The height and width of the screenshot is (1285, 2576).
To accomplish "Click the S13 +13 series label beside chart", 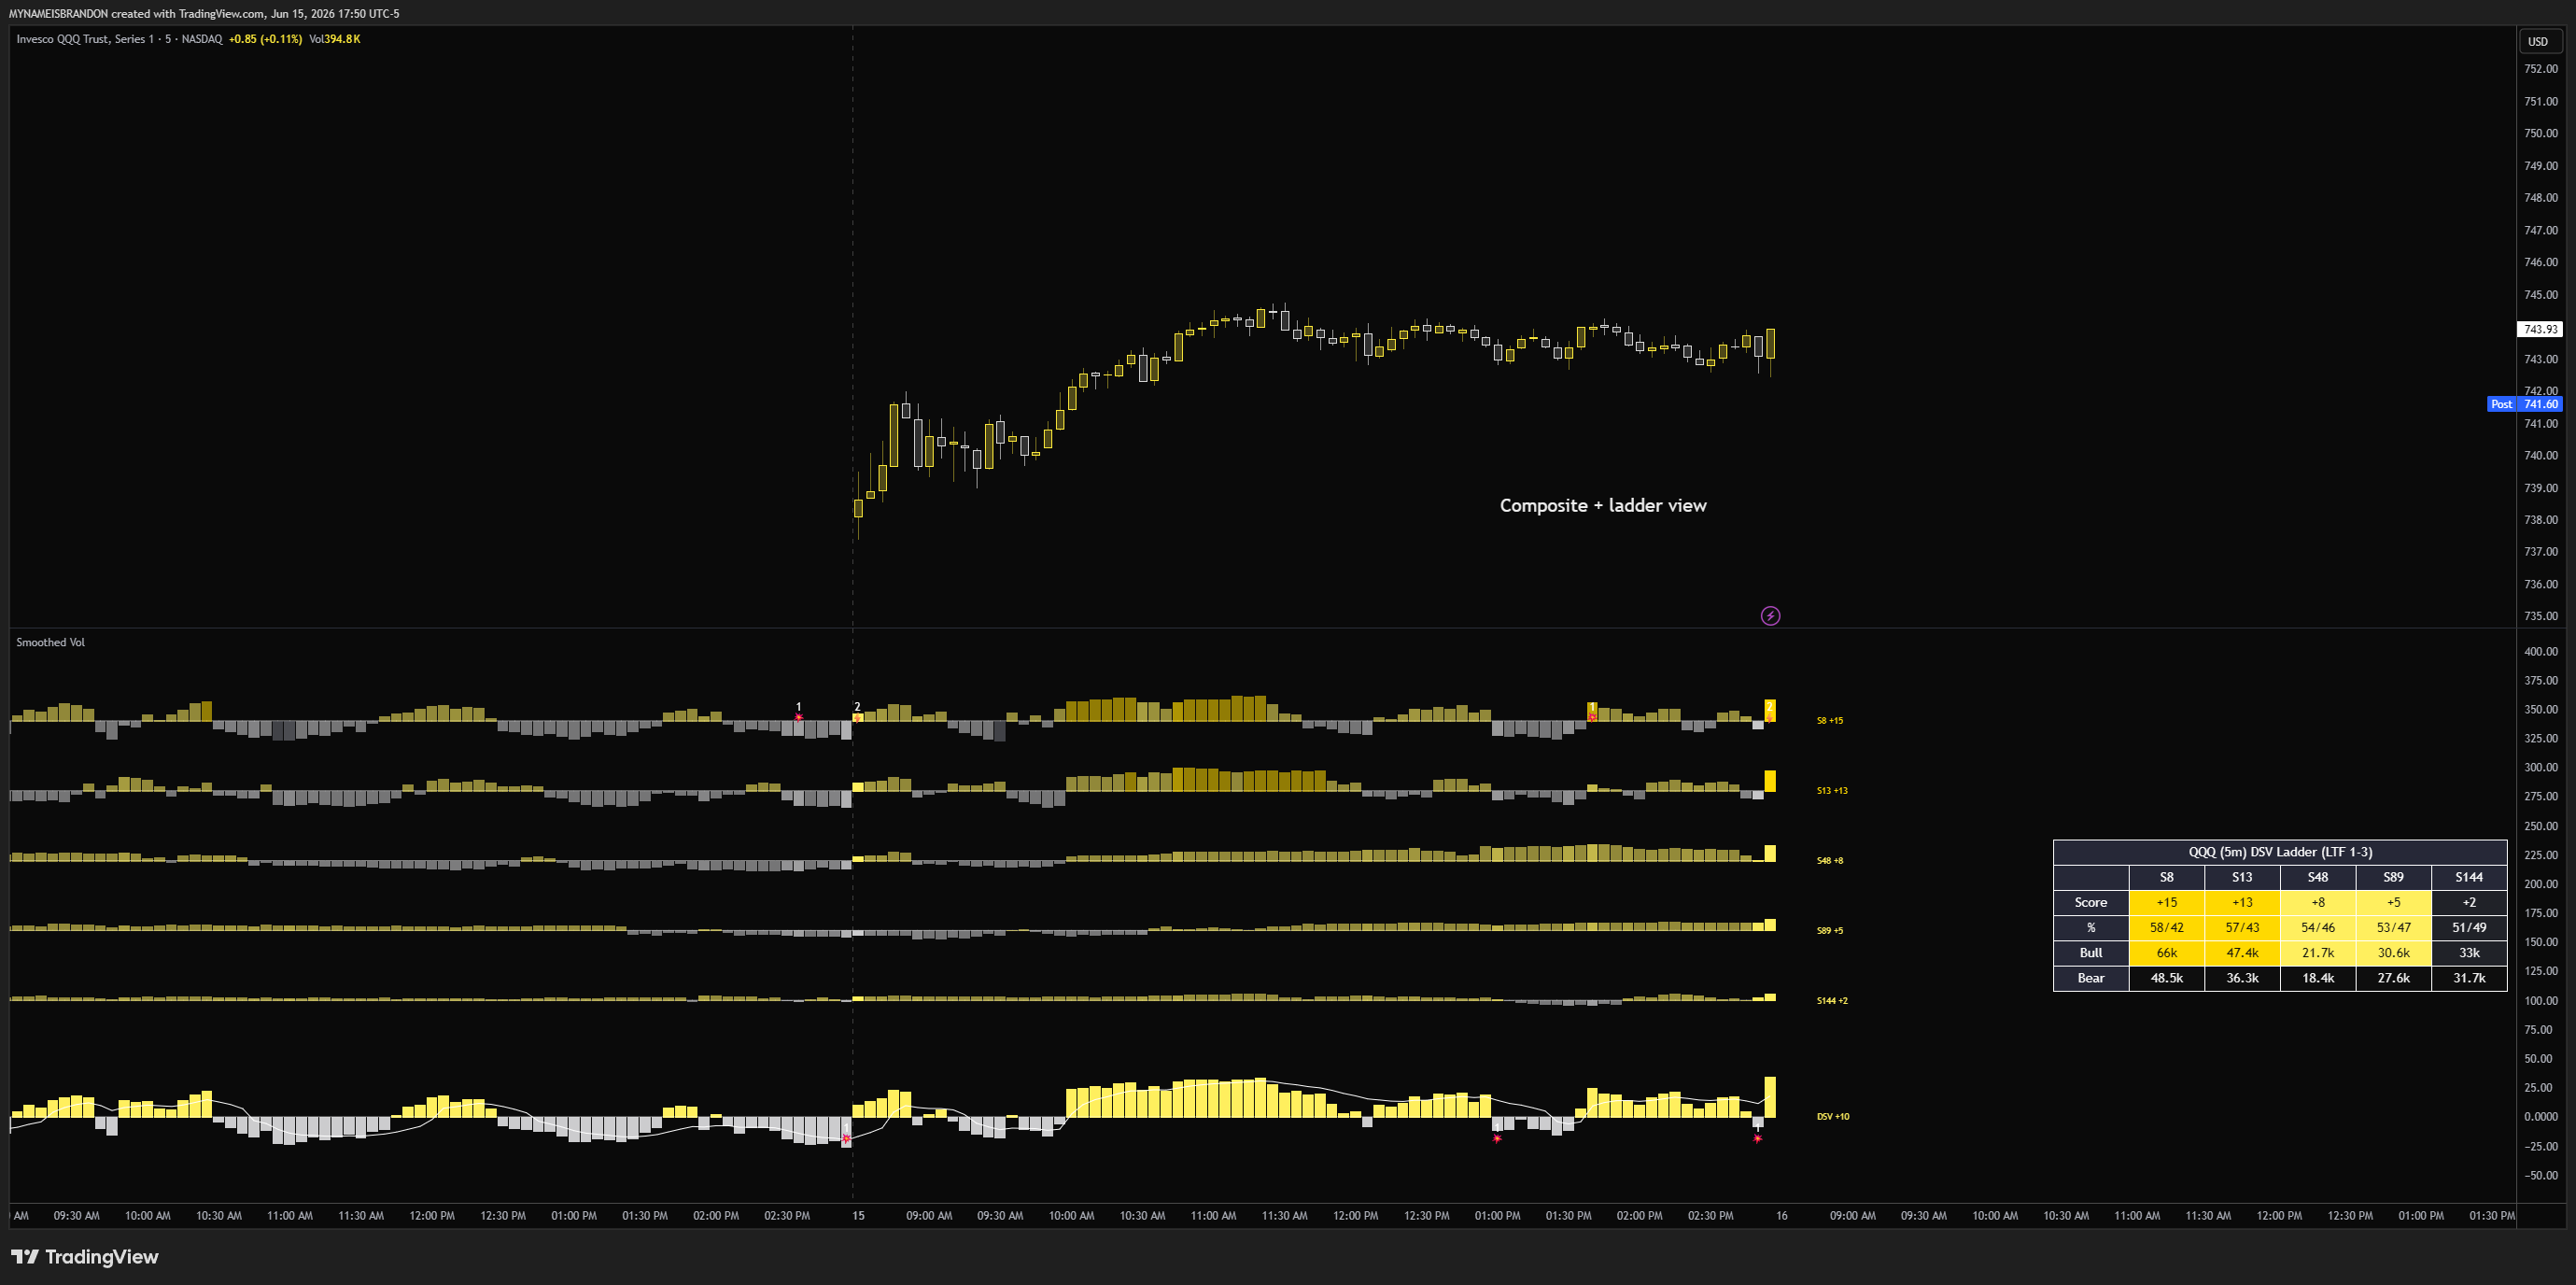I will (1831, 791).
